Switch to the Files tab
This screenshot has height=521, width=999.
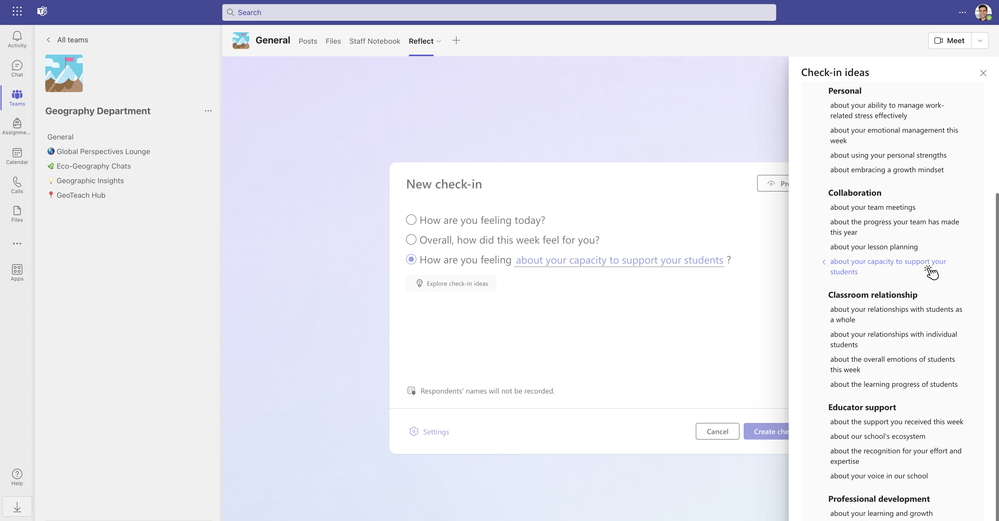333,41
